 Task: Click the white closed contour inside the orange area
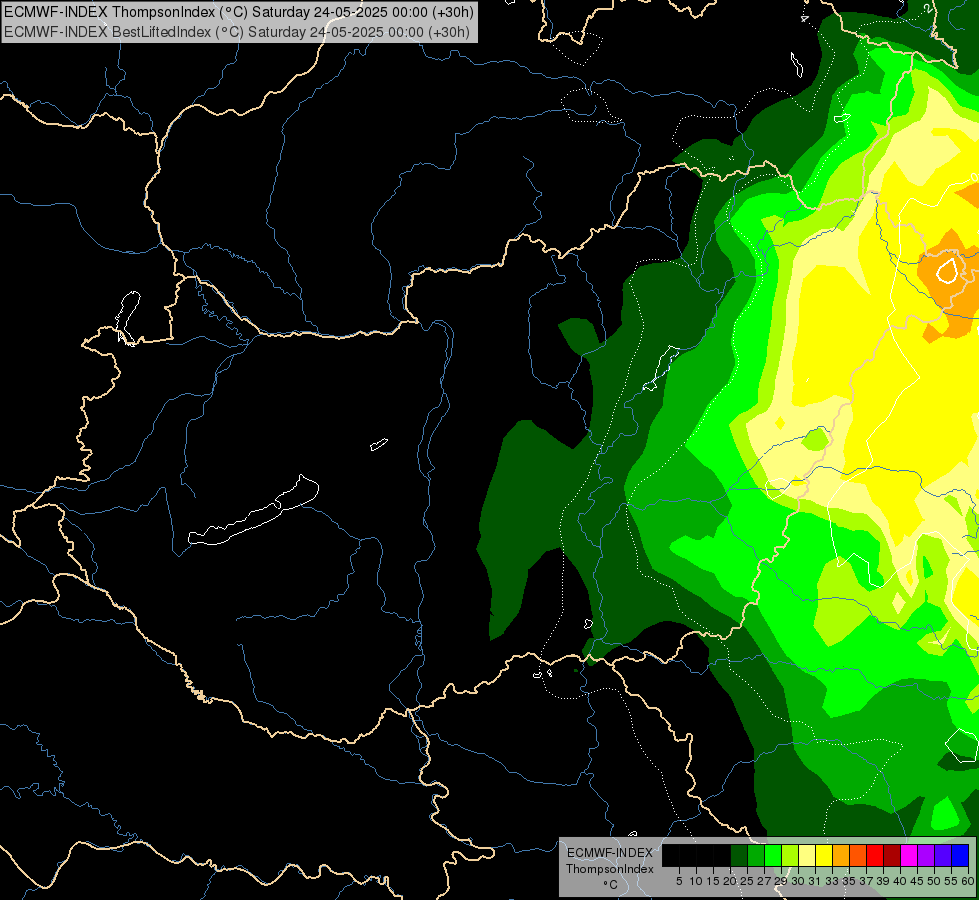coord(947,269)
